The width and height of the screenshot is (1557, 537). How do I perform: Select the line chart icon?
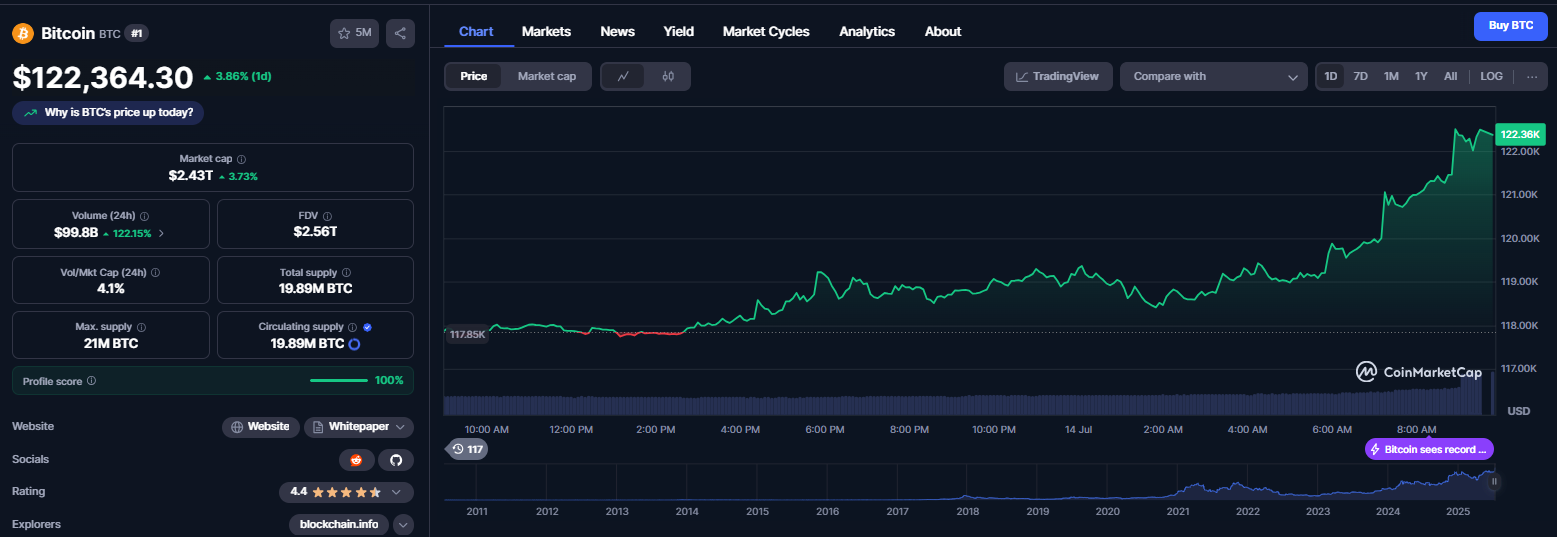(624, 76)
